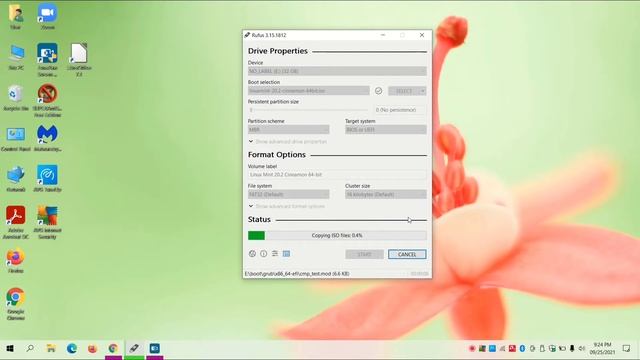Open the Rufus language globe icon

(252, 254)
